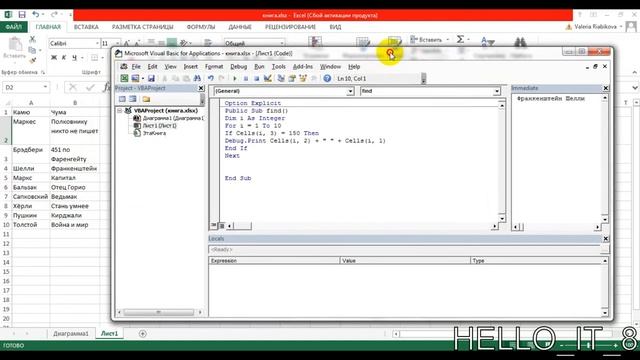This screenshot has height=360, width=640.
Task: Click the Find binoculars icon in Excel ribbon
Action: click(520, 42)
